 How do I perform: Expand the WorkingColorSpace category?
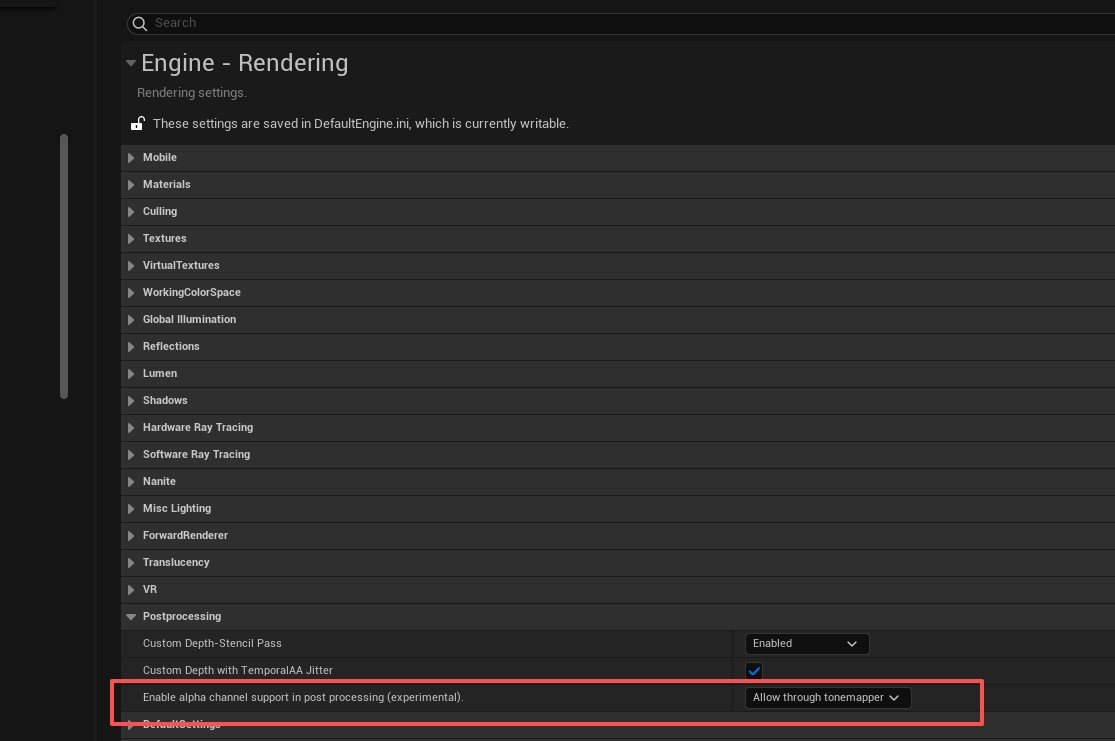coord(131,293)
